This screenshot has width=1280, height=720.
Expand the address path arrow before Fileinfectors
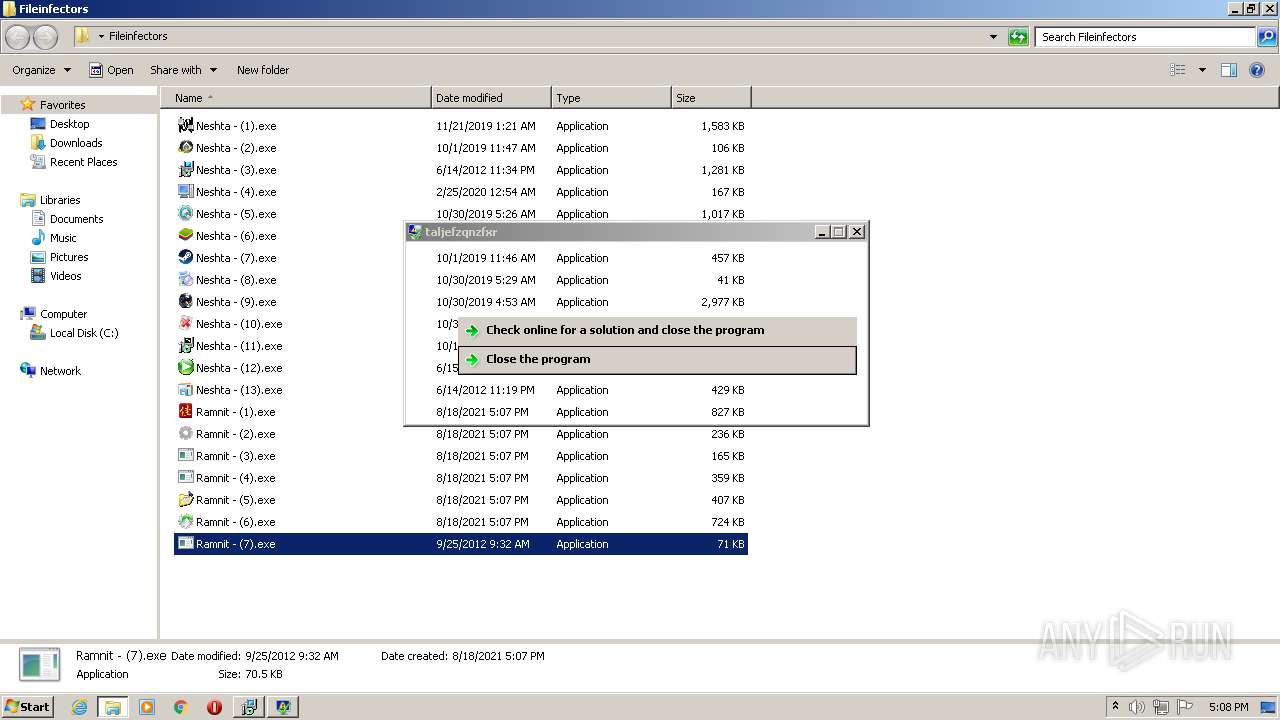tap(101, 37)
